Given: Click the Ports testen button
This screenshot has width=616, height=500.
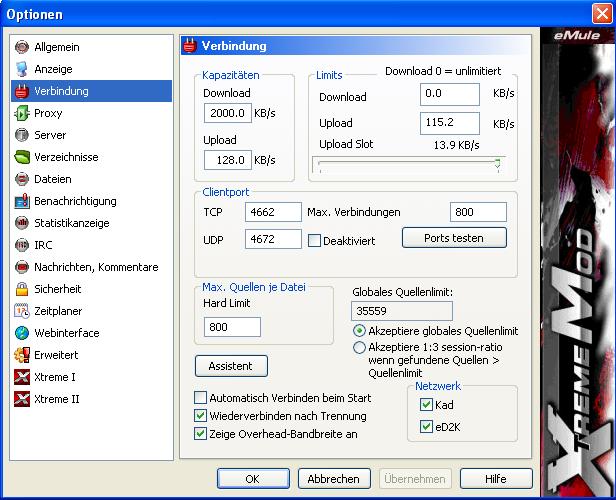Looking at the screenshot, I should coord(454,238).
